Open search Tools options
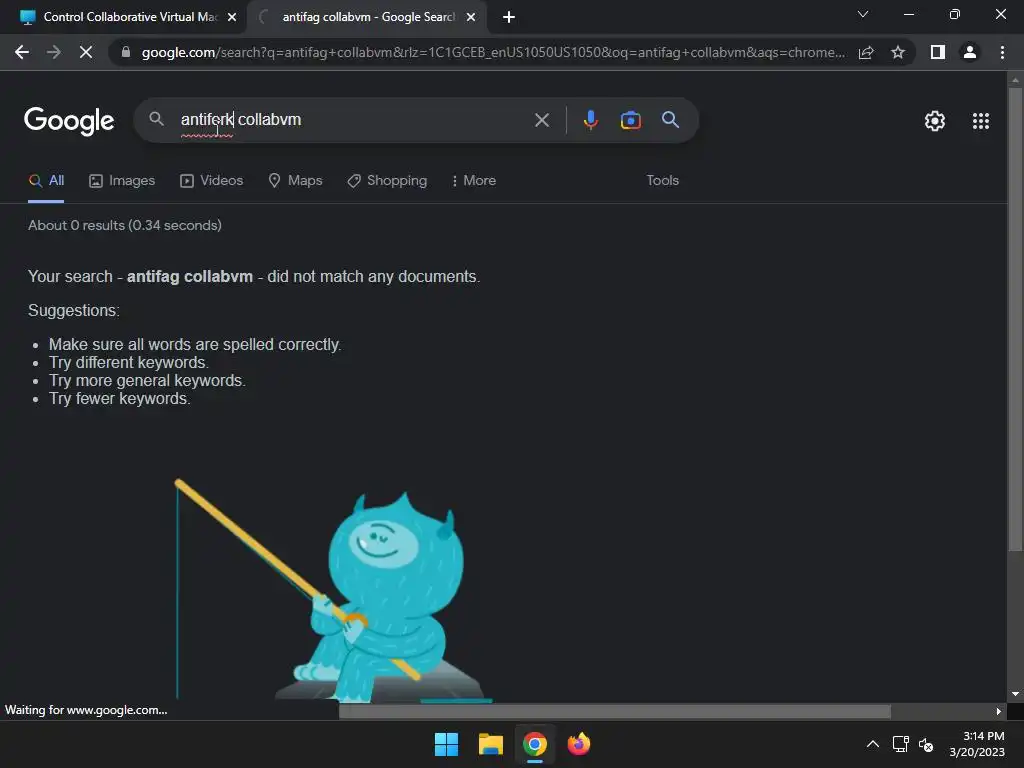This screenshot has height=768, width=1024. tap(662, 180)
